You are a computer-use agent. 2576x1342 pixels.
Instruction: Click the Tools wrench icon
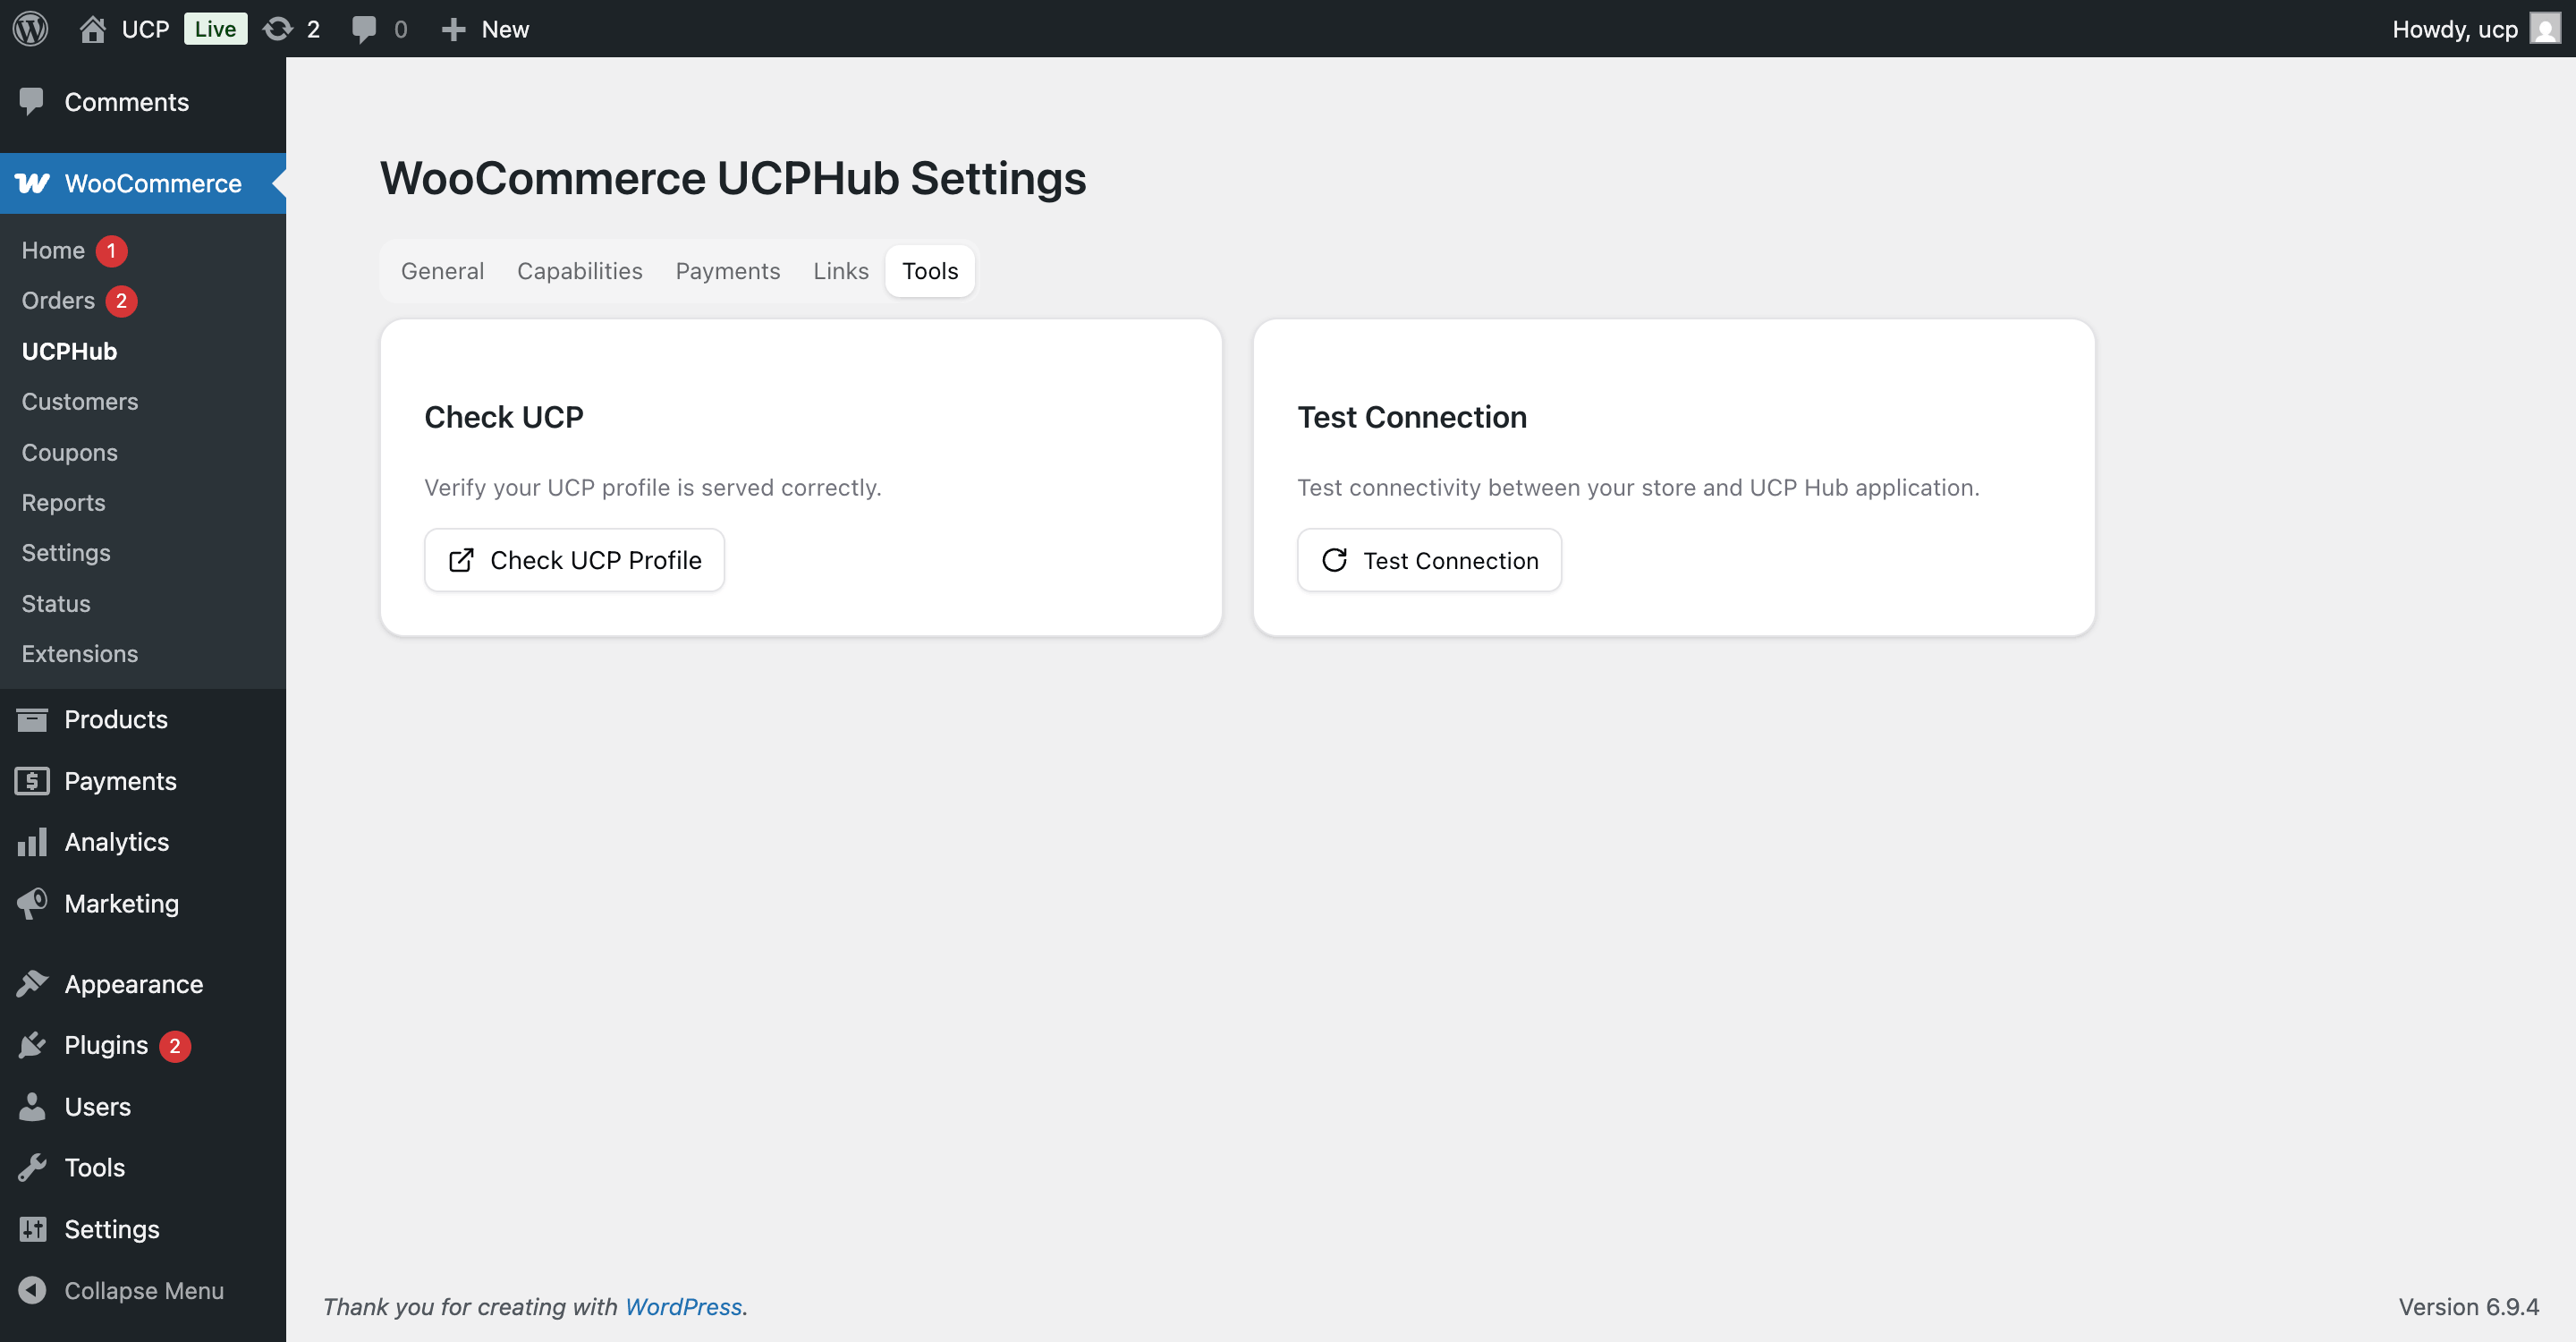32,1167
